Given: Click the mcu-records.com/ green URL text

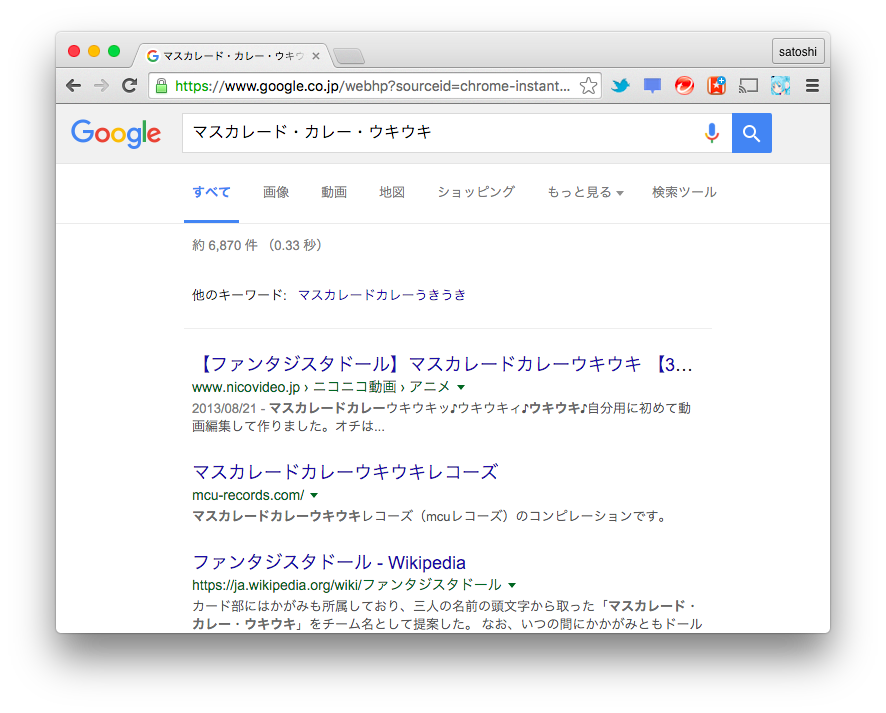Looking at the screenshot, I should pyautogui.click(x=248, y=495).
